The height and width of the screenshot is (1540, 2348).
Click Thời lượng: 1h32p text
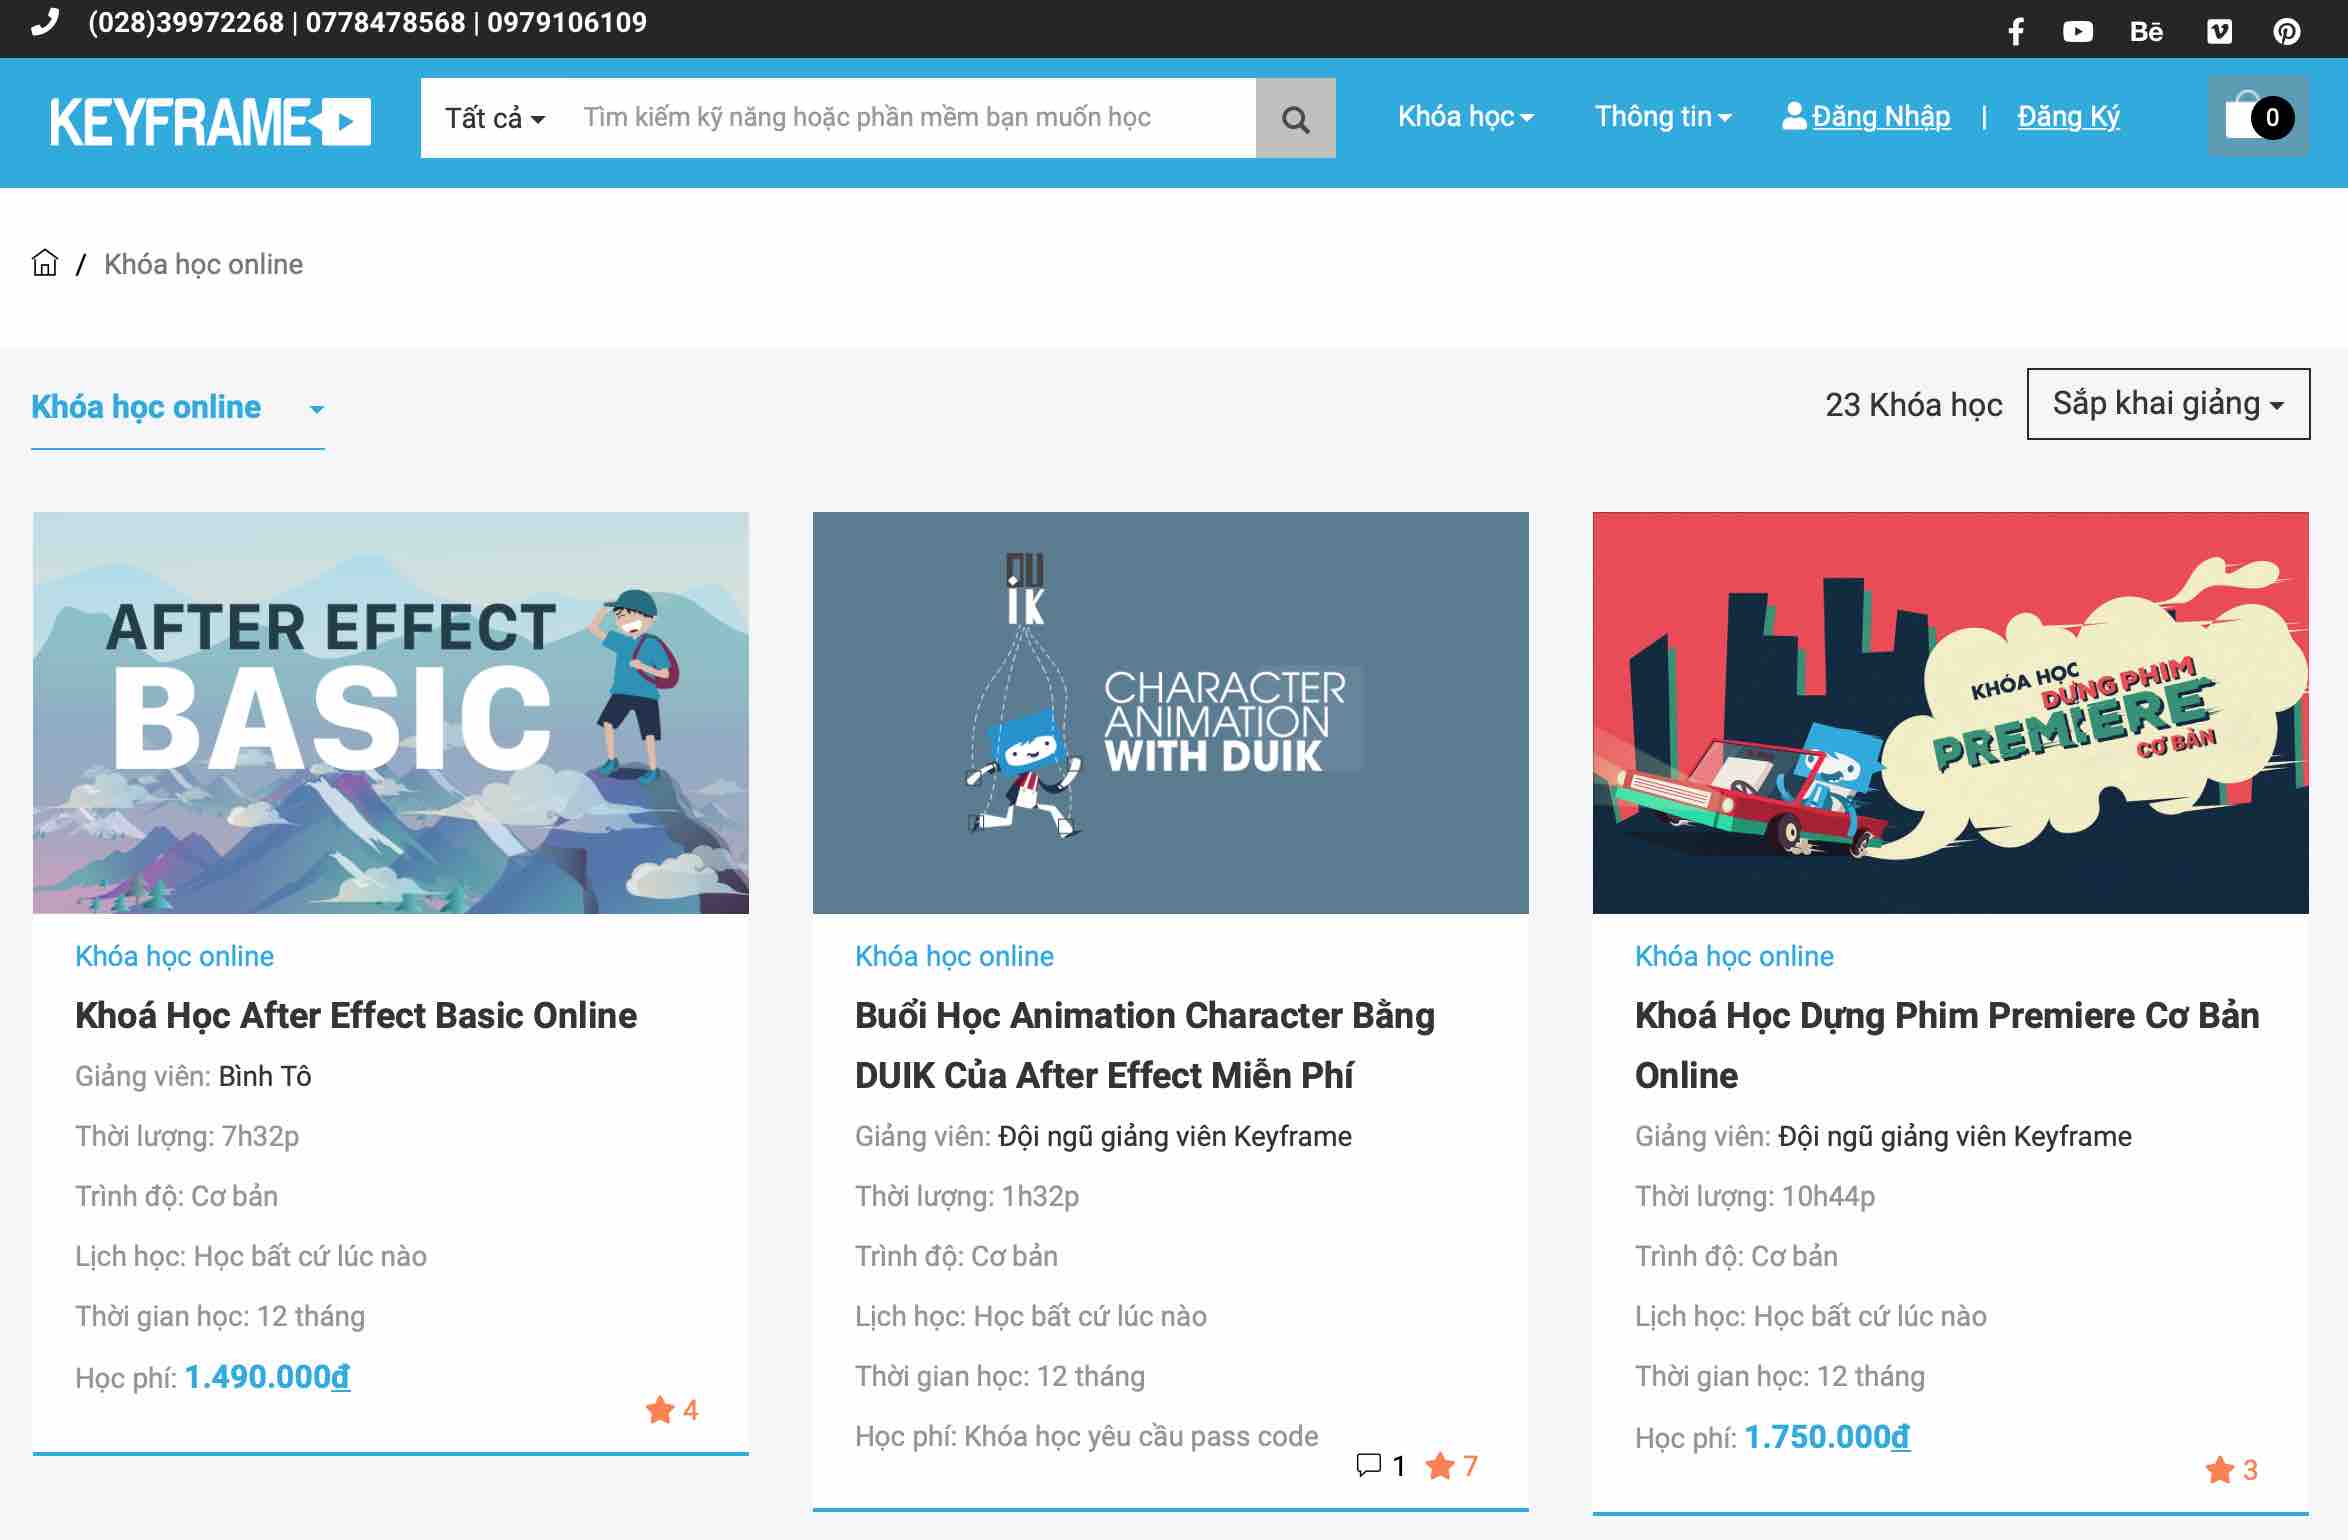click(x=967, y=1196)
